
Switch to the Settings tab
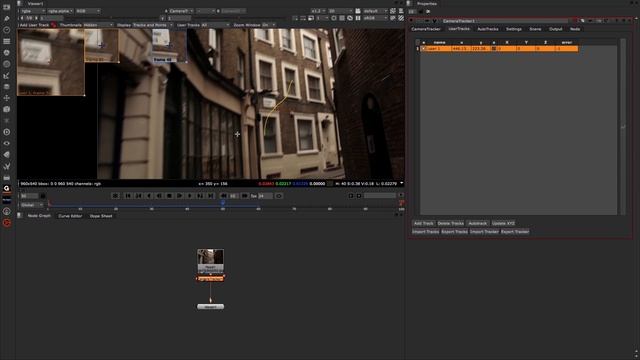tap(514, 29)
